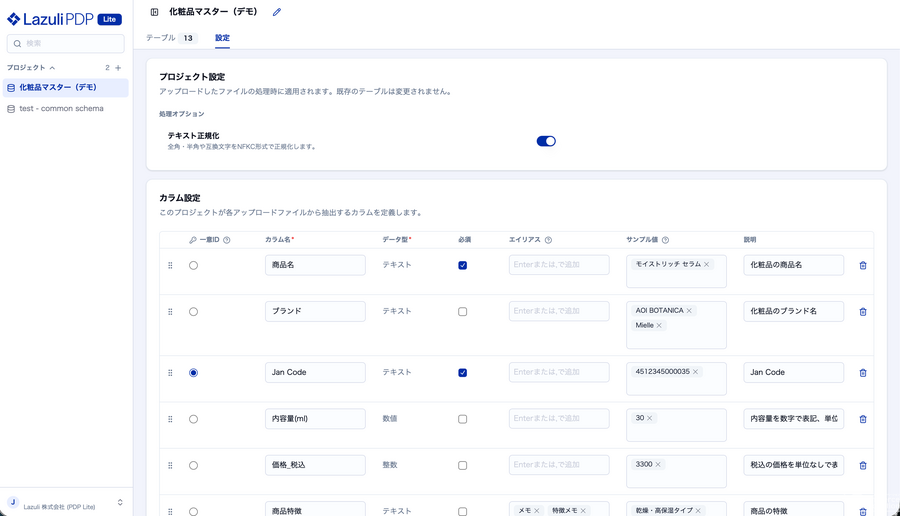The height and width of the screenshot is (516, 900).
Task: Show help for エイリアス column header
Action: tap(548, 240)
